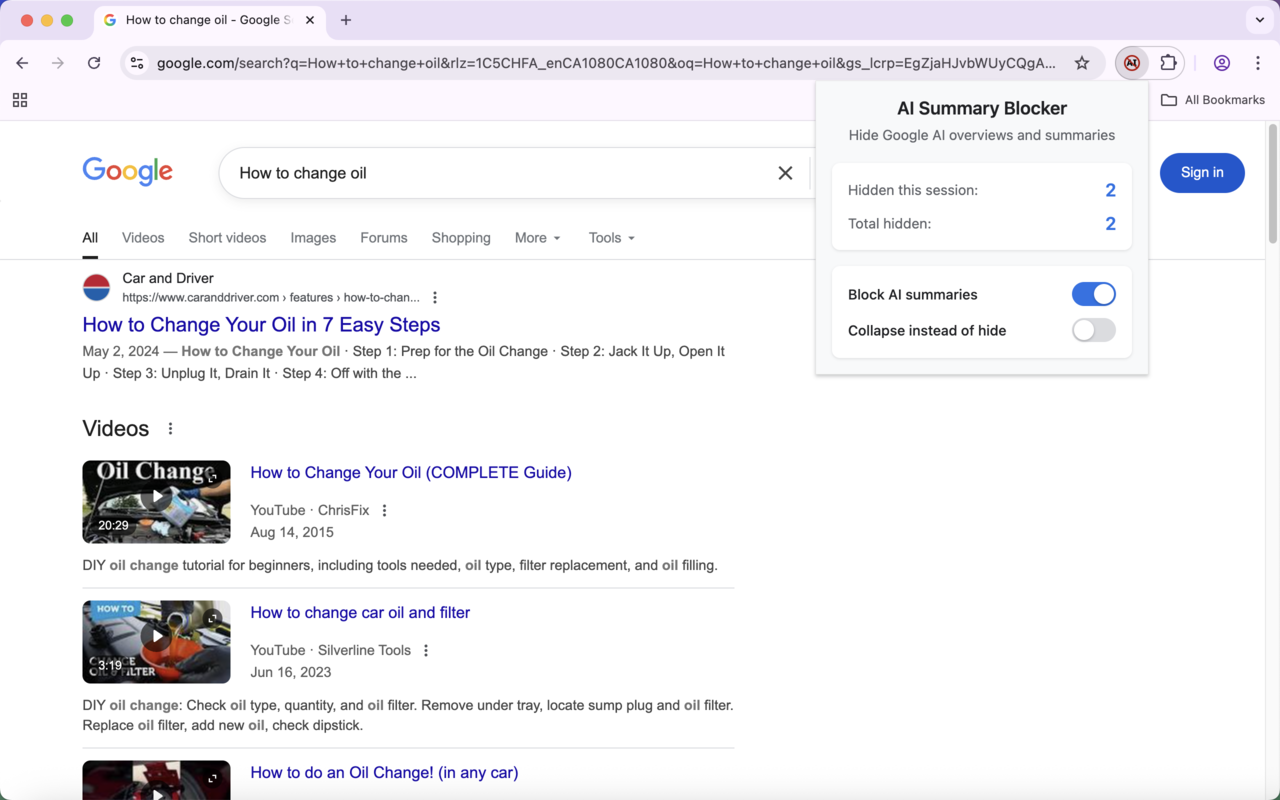The height and width of the screenshot is (800, 1280).
Task: Click the chevron at top-right of toolbar
Action: (x=1258, y=20)
